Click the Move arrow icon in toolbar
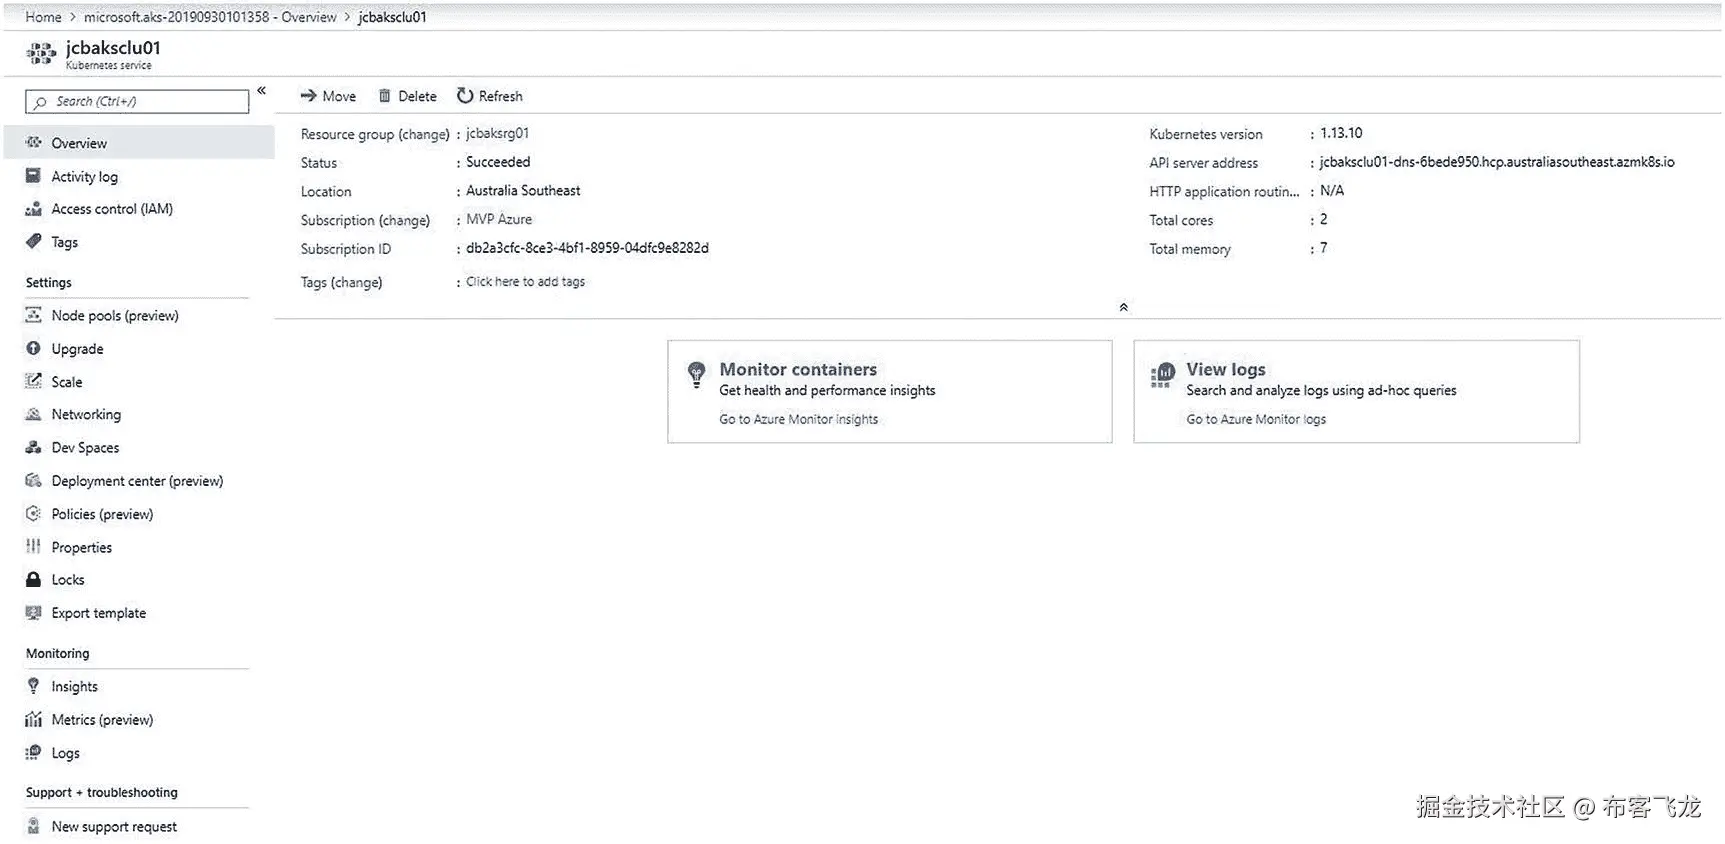1725x844 pixels. pyautogui.click(x=308, y=96)
